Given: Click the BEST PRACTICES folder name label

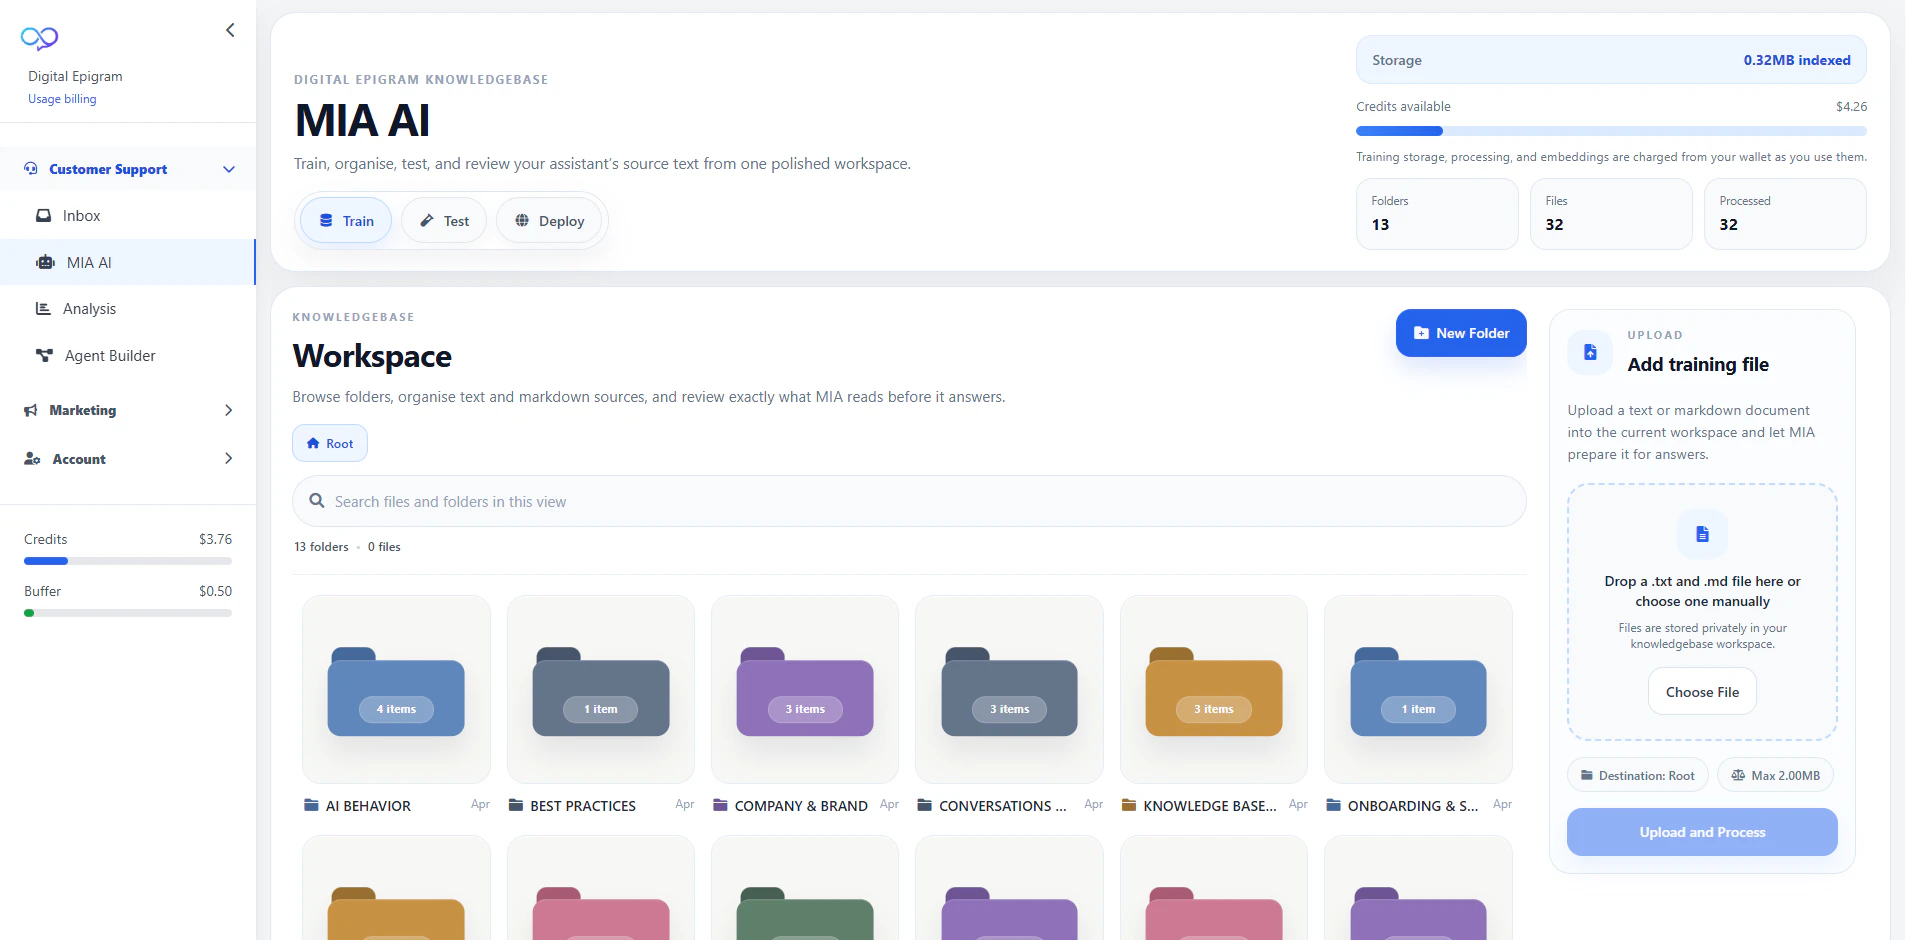Looking at the screenshot, I should pyautogui.click(x=583, y=806).
